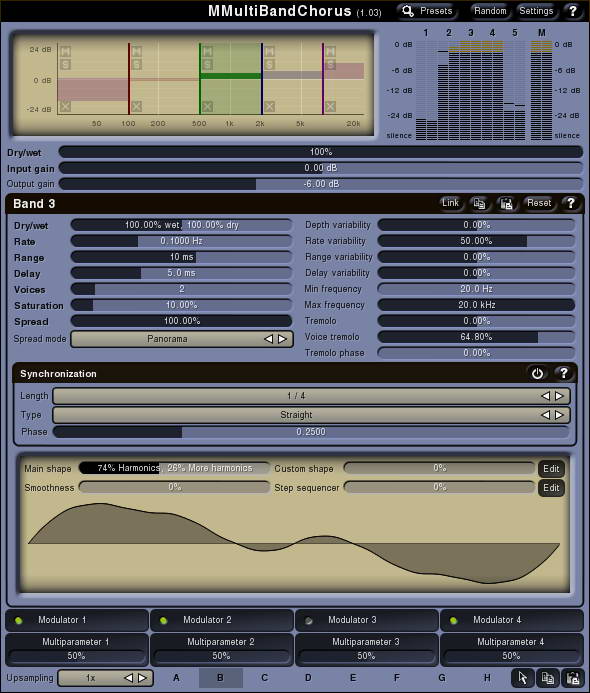Select next sync Type with right arrow
Viewport: 590px width, 693px height.
pos(560,415)
